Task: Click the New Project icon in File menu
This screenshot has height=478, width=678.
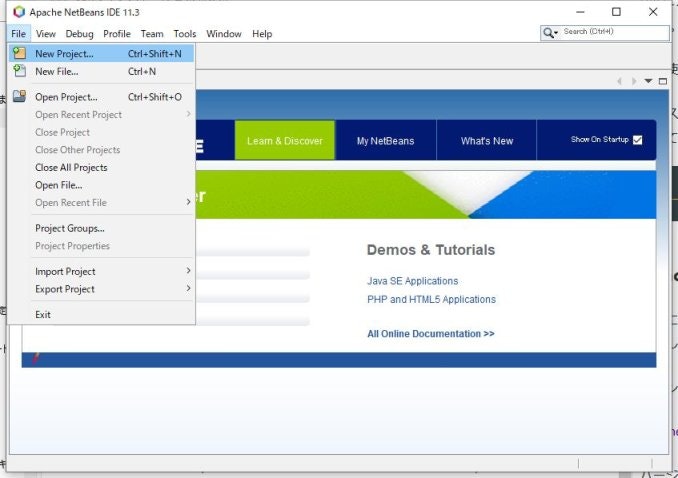Action: click(x=19, y=53)
